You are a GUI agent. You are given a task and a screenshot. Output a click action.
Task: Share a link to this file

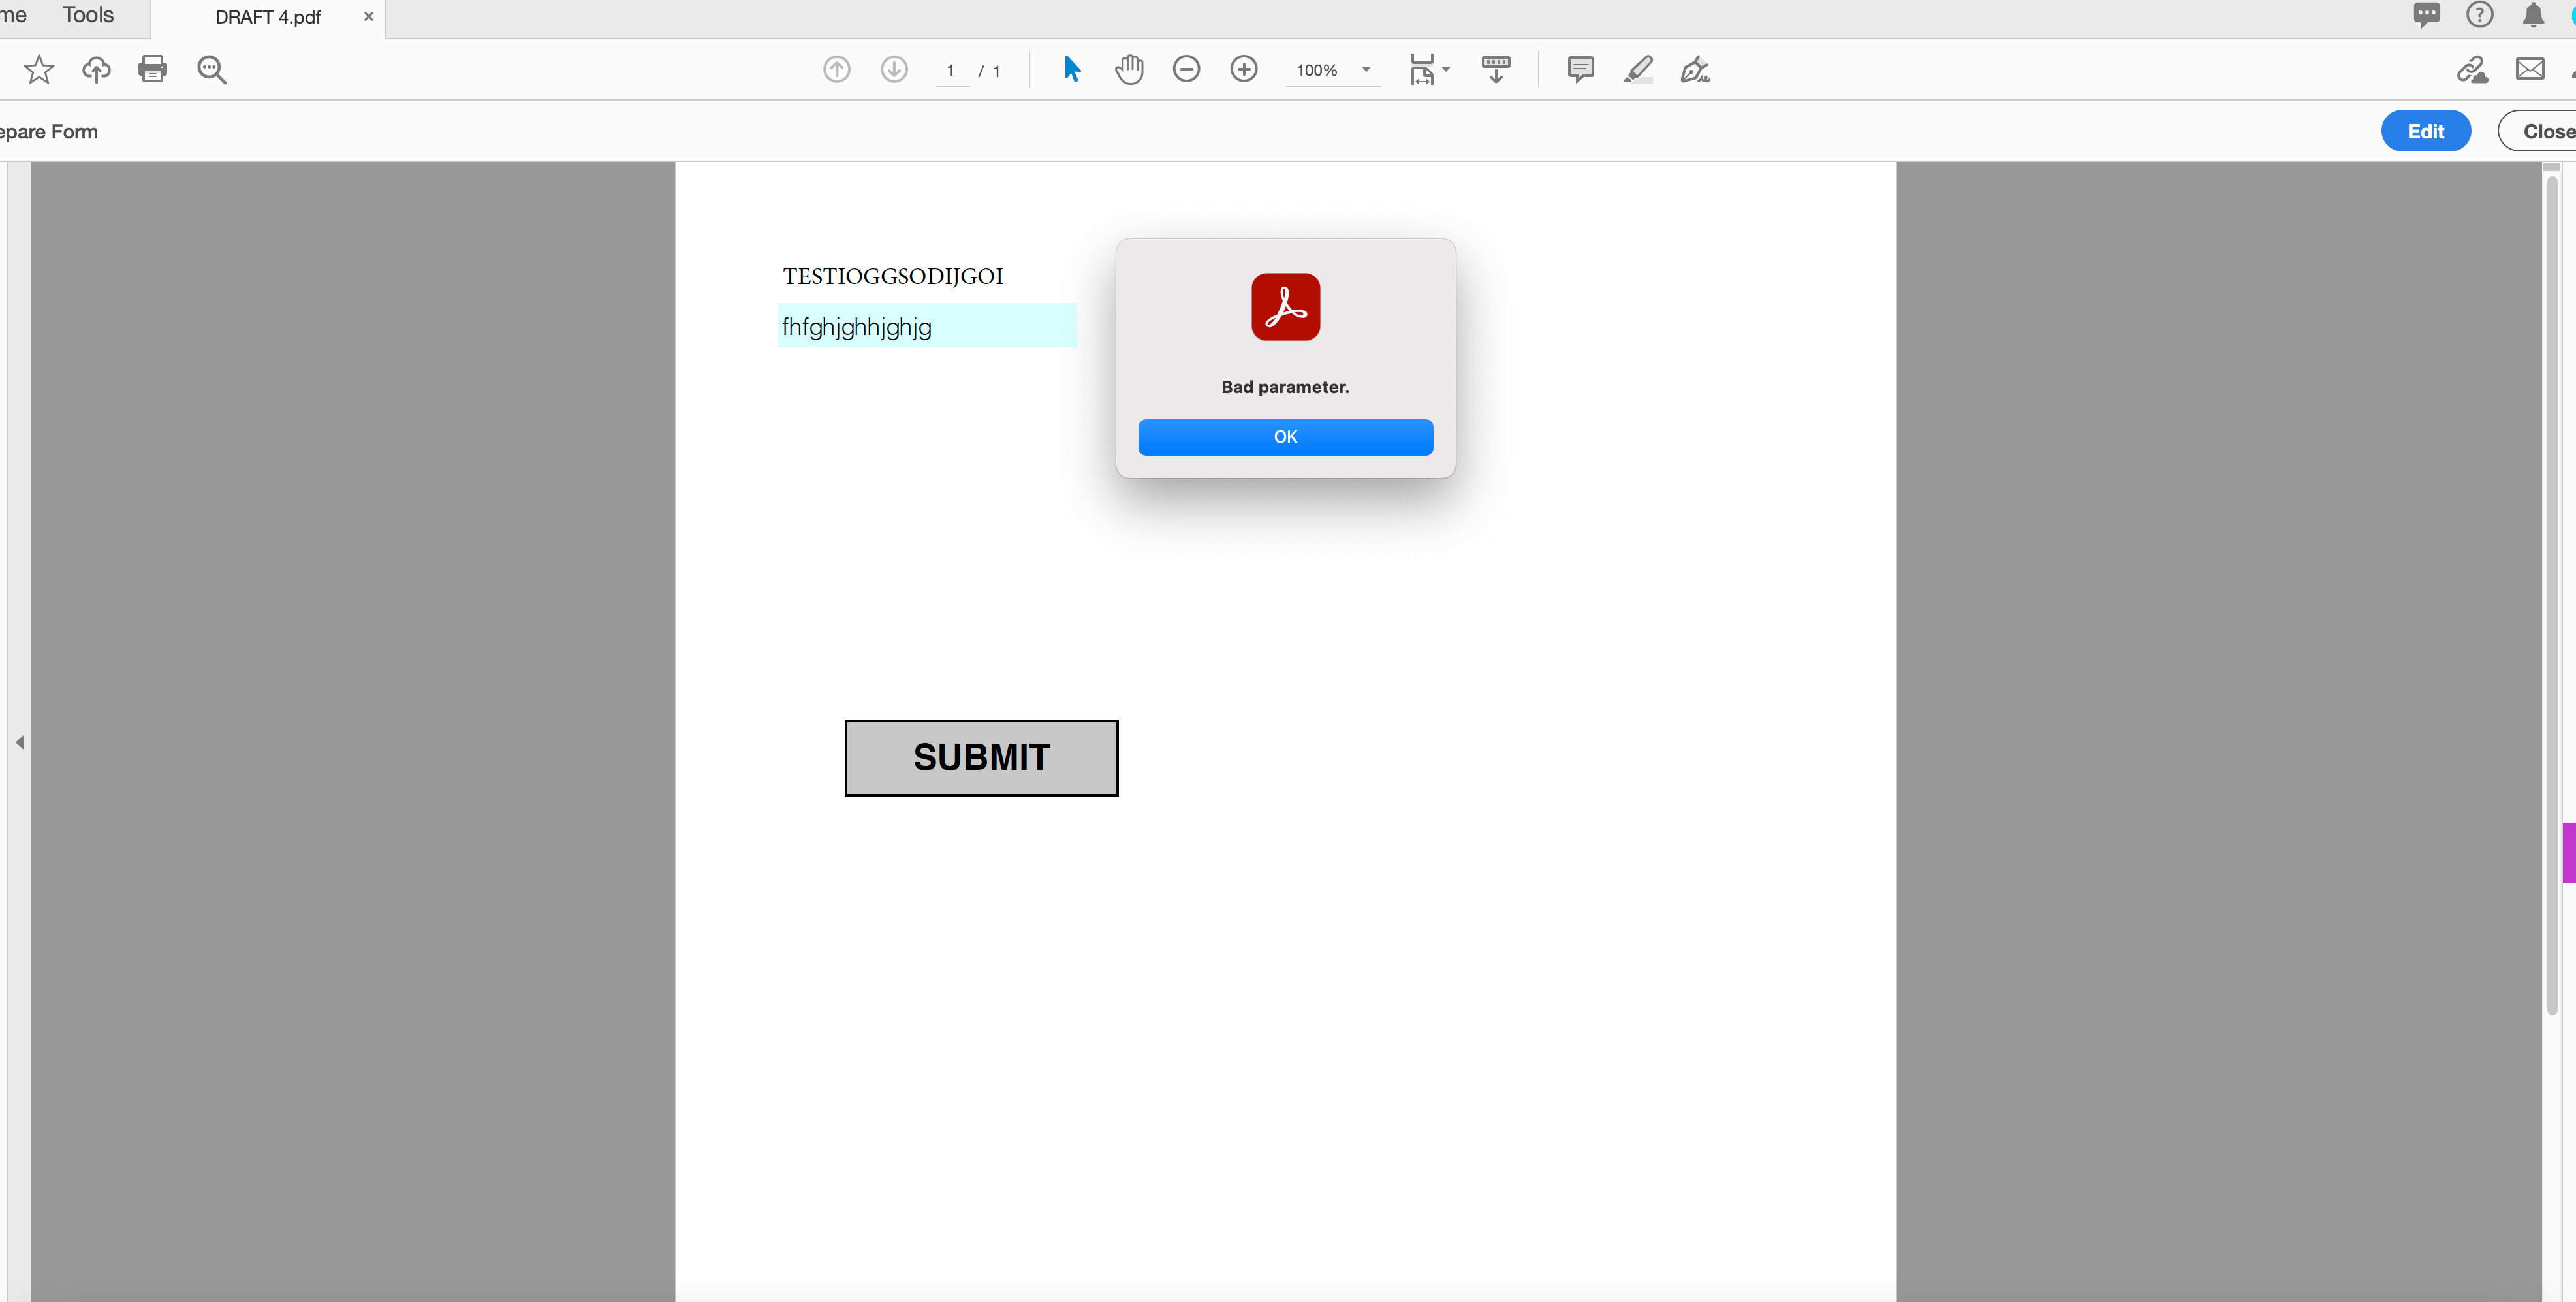[2473, 69]
